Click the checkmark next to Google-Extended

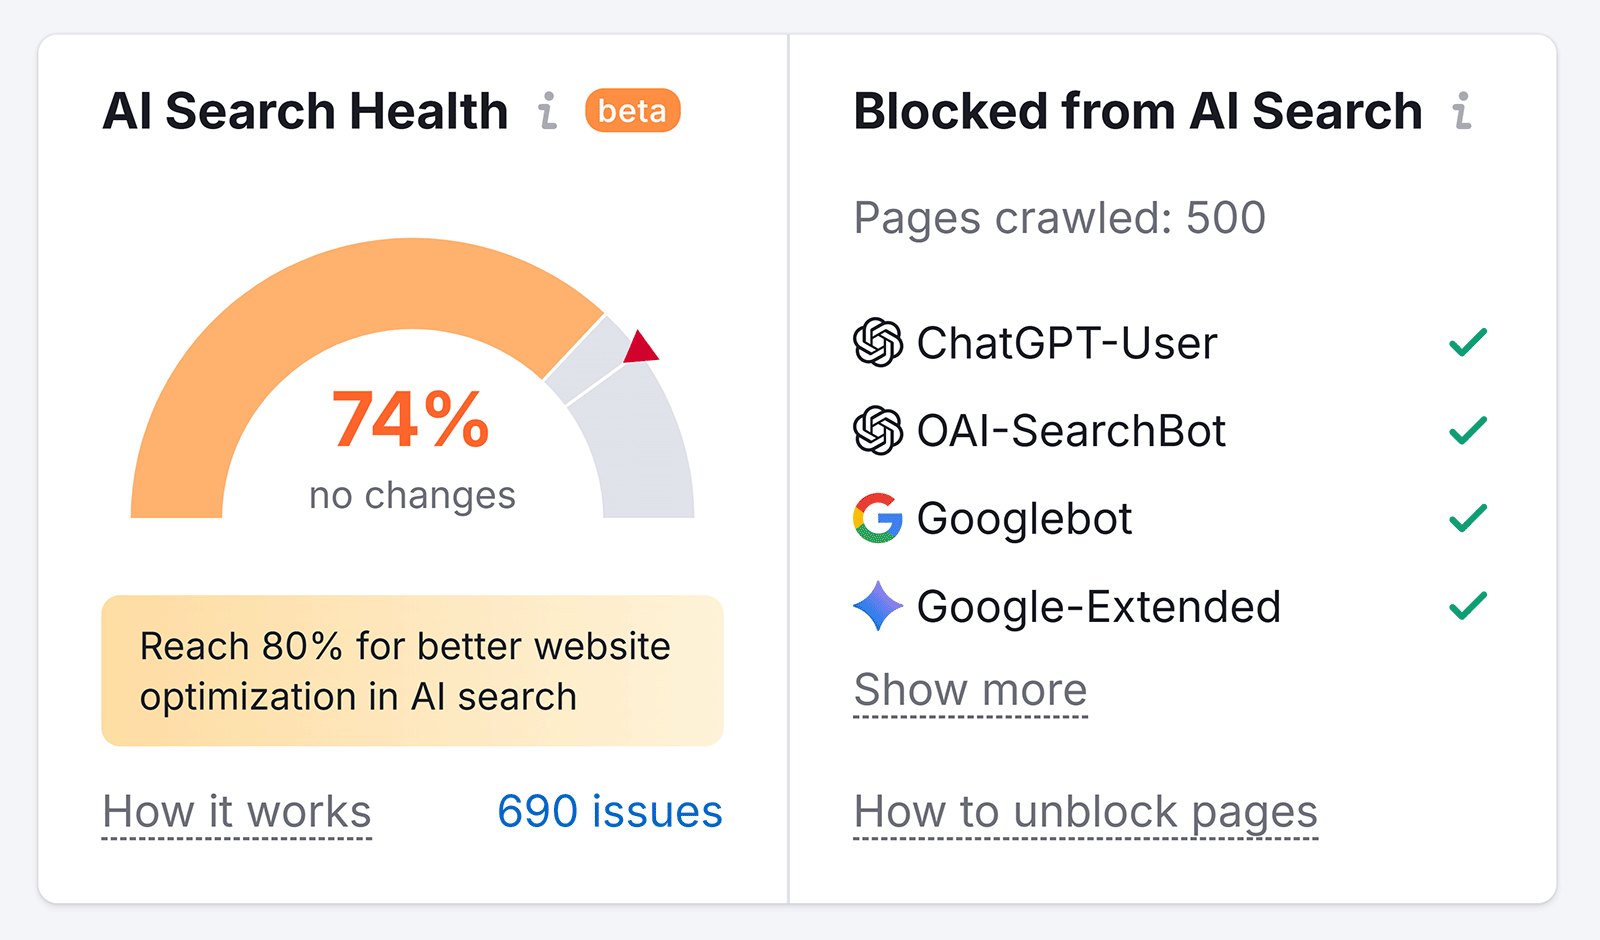1467,605
